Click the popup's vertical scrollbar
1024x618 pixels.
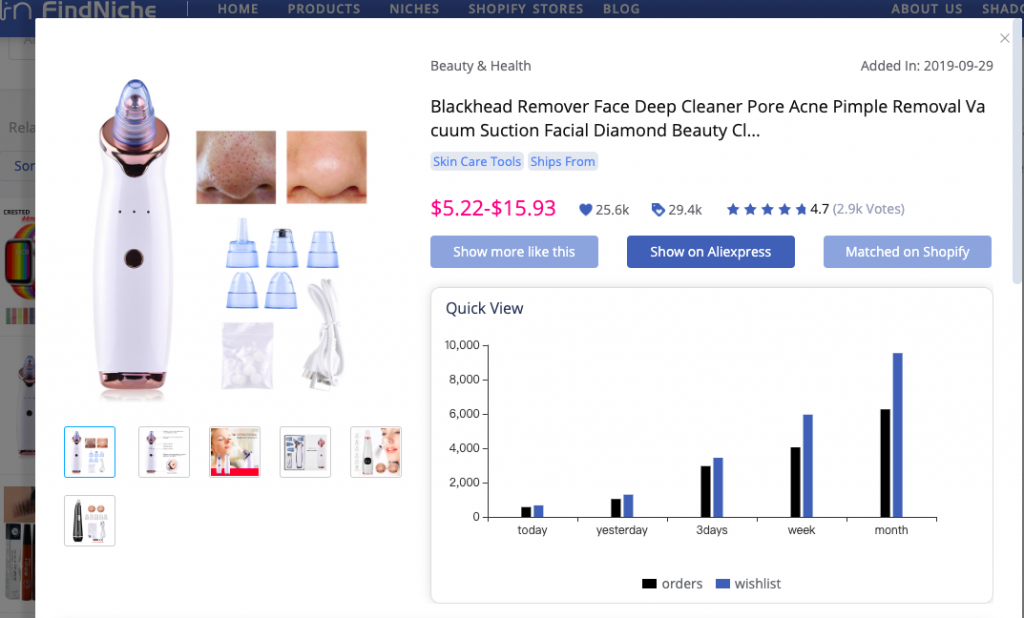coord(1017,152)
